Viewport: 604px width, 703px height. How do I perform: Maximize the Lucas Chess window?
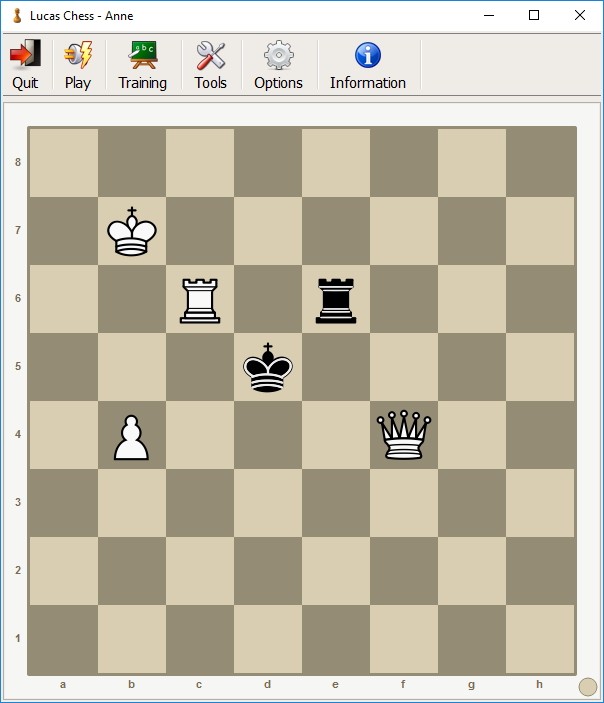[534, 16]
